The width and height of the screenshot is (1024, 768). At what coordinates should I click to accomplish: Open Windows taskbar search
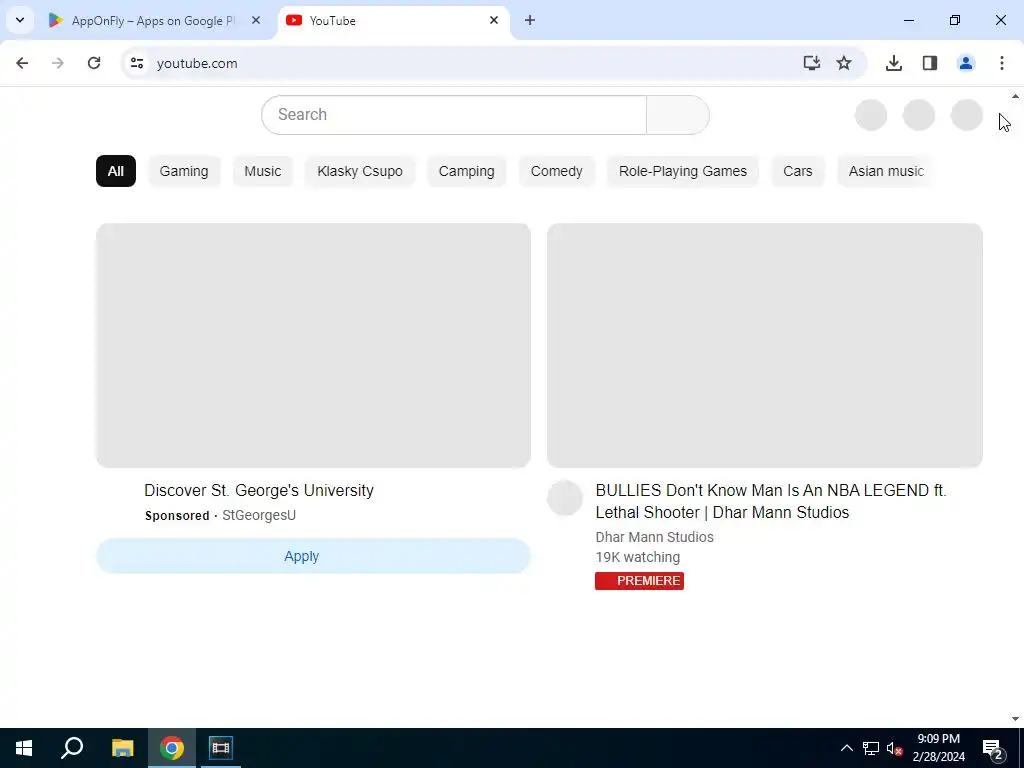click(x=72, y=748)
